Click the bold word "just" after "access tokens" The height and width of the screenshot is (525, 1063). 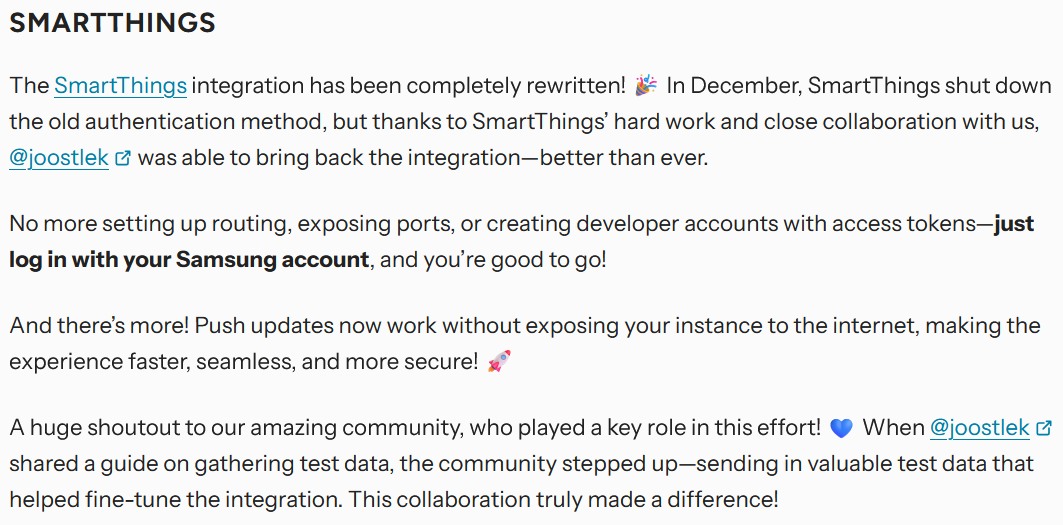pyautogui.click(x=1014, y=224)
